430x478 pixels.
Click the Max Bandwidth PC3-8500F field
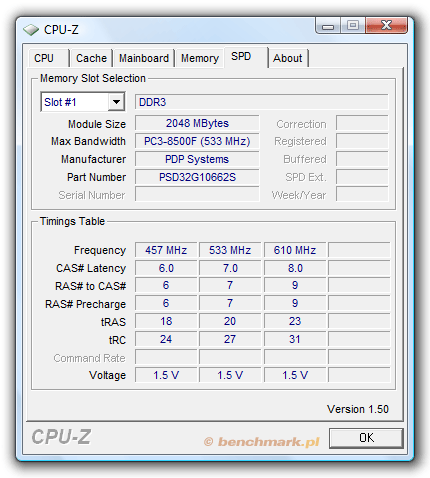click(x=197, y=141)
